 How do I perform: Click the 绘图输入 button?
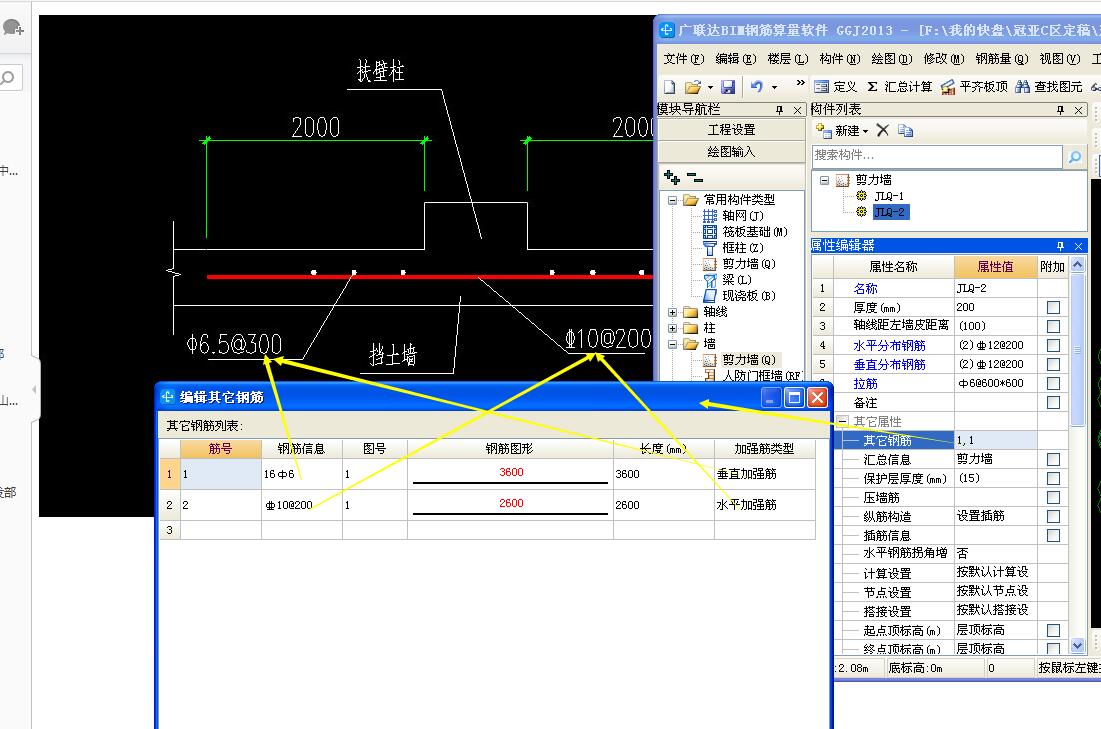pos(731,152)
